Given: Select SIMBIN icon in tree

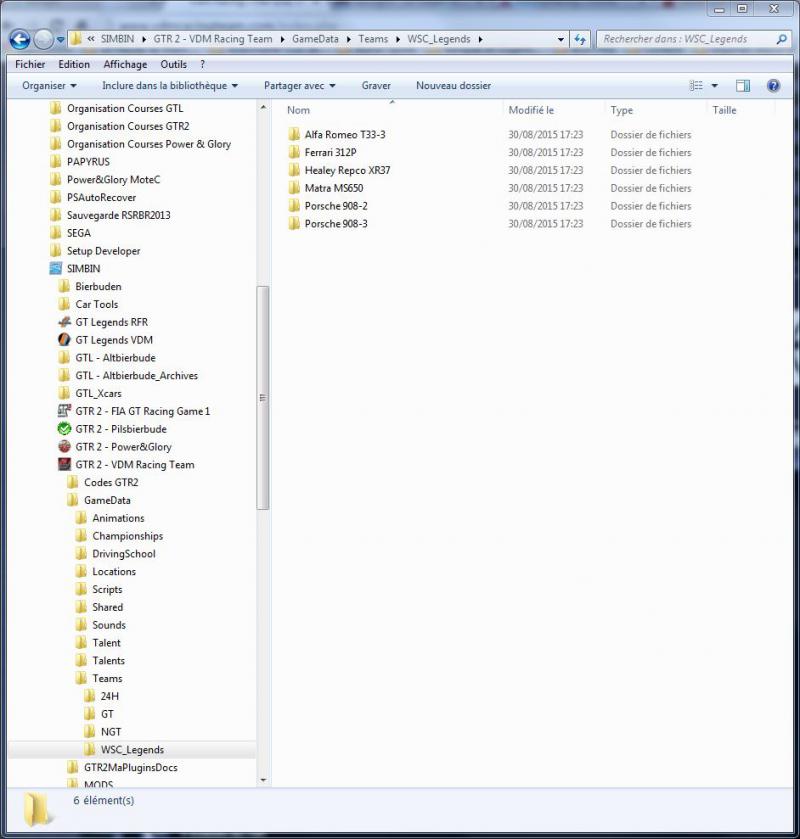Looking at the screenshot, I should coord(56,269).
